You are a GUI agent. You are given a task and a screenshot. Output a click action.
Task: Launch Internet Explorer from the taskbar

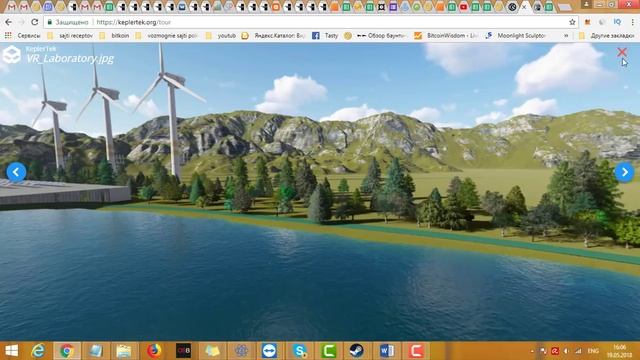point(38,351)
